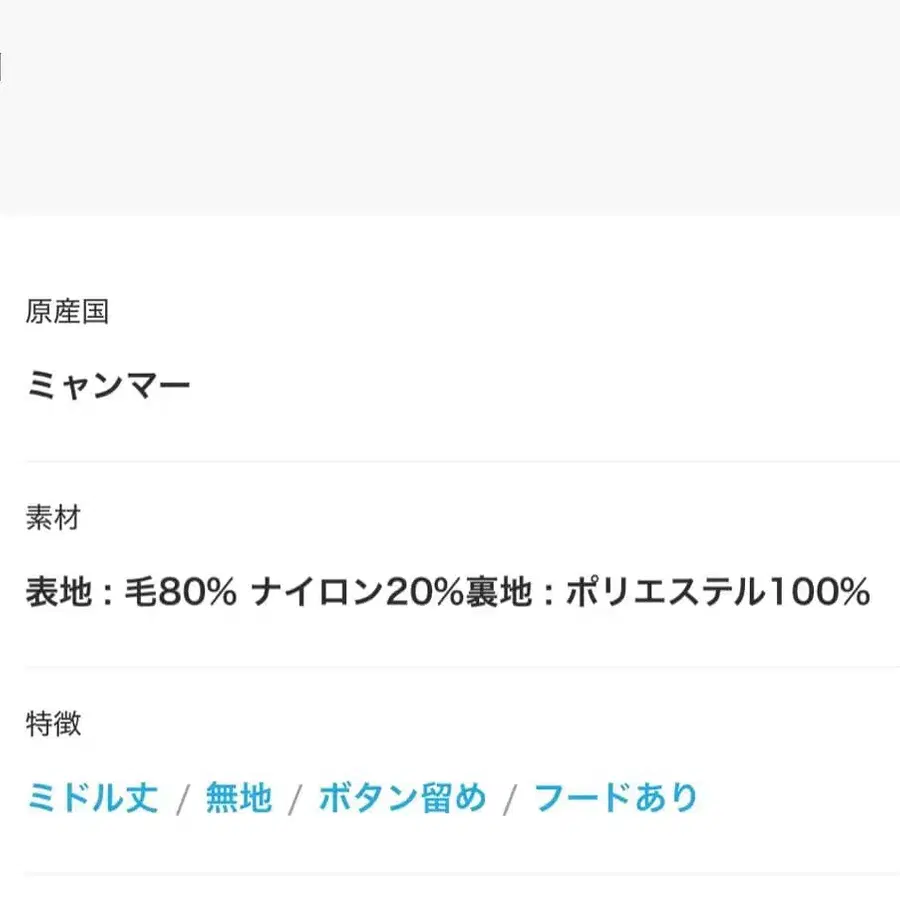900x900 pixels.
Task: Click the 原産国 section label
Action: (x=67, y=311)
